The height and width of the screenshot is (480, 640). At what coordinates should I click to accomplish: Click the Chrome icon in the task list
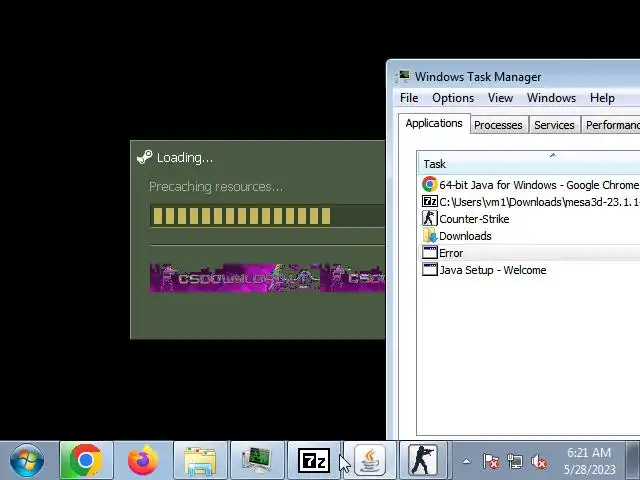click(x=429, y=184)
